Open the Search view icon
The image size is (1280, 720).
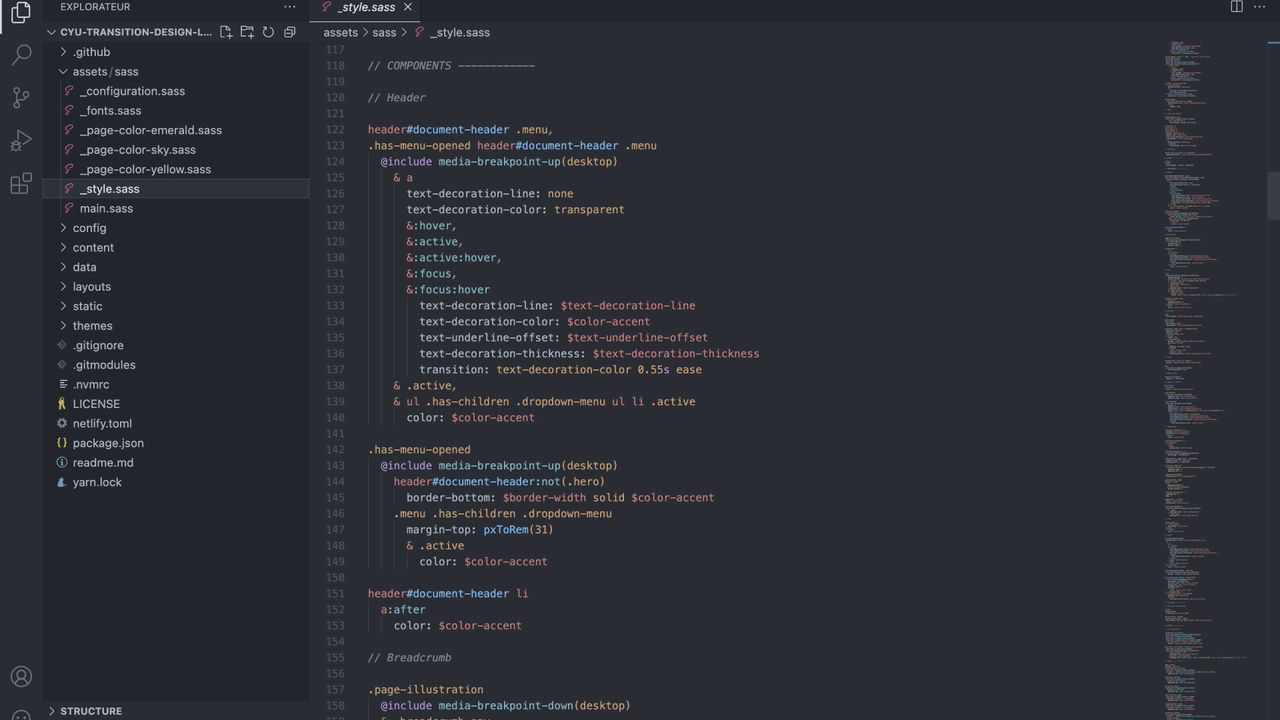21,54
